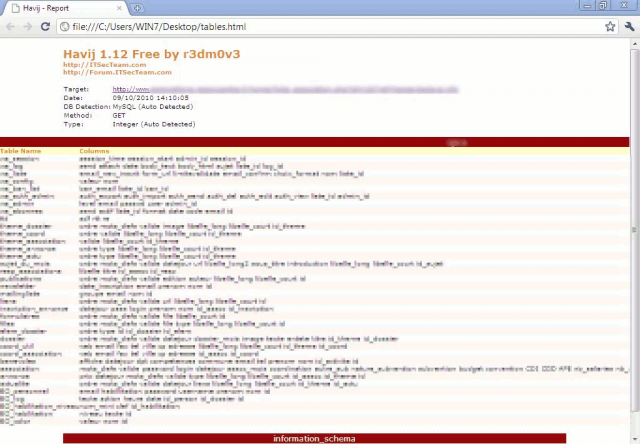Viewport: 640px width, 444px height.
Task: Click the browser Back arrow
Action: click(11, 27)
